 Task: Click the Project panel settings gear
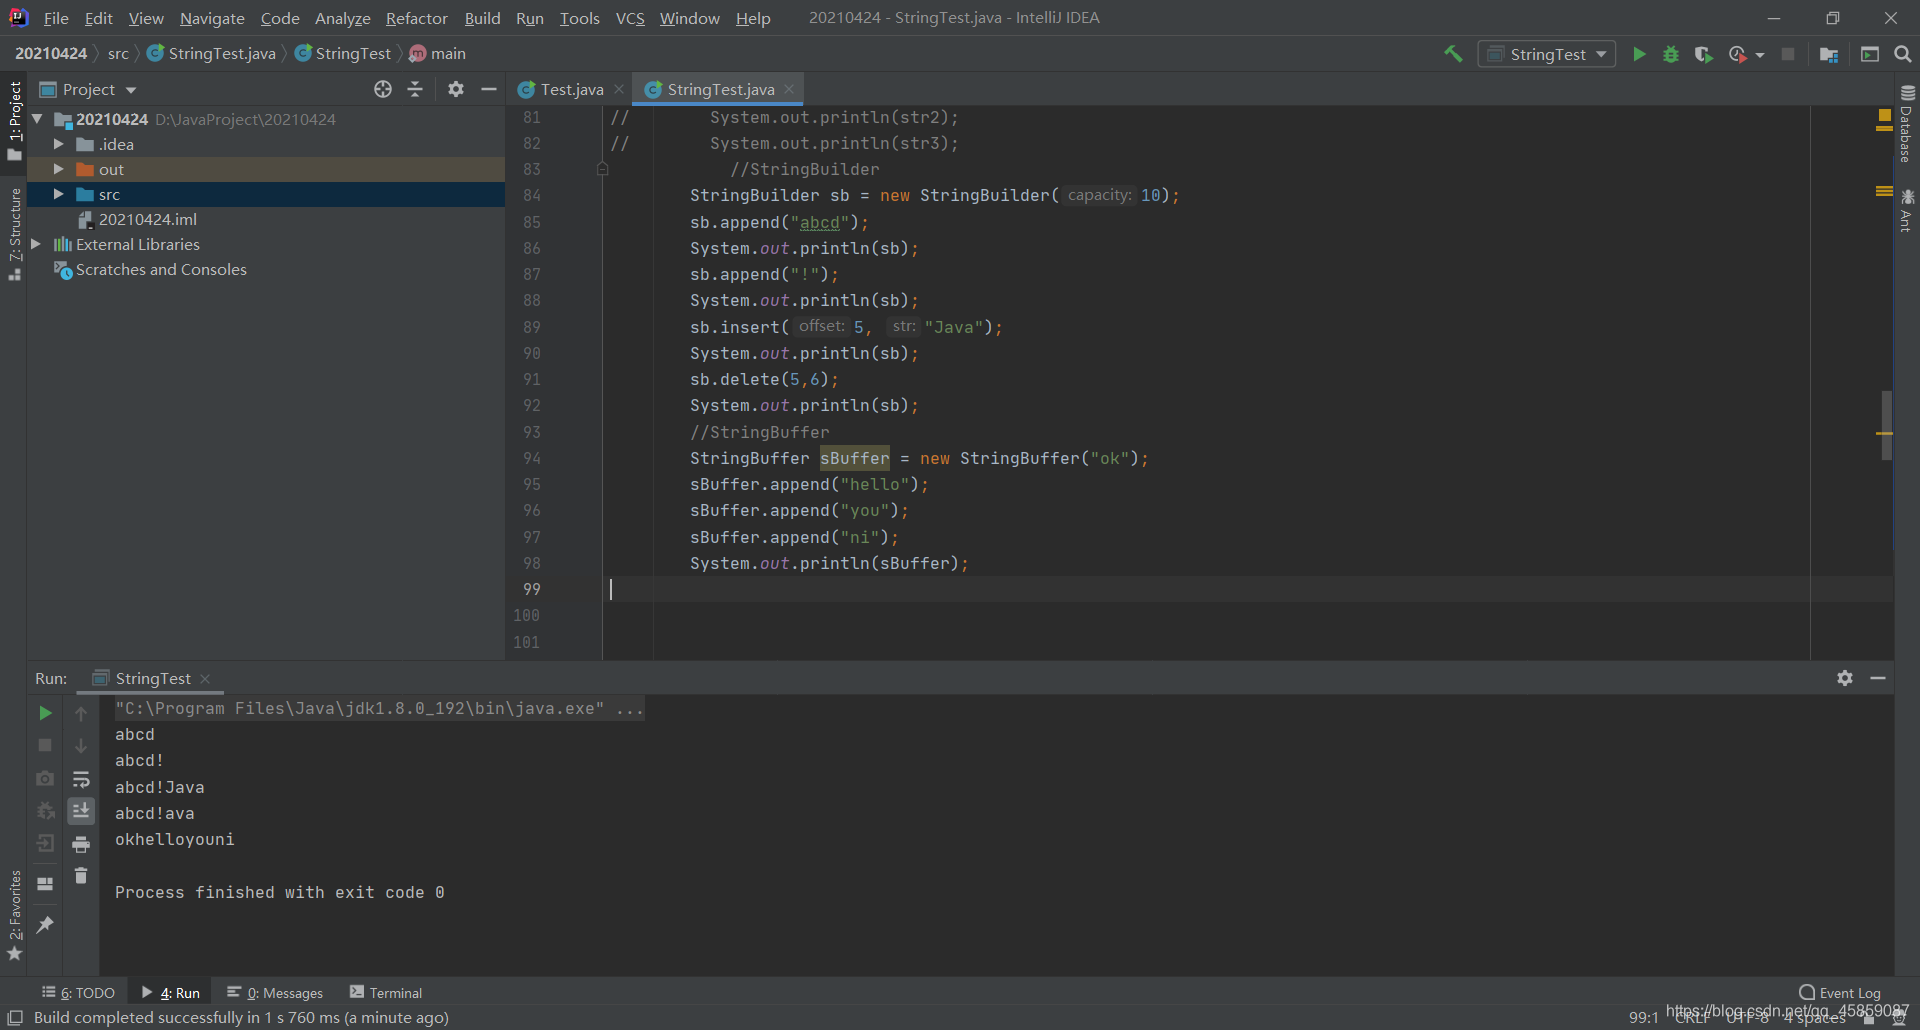point(456,89)
